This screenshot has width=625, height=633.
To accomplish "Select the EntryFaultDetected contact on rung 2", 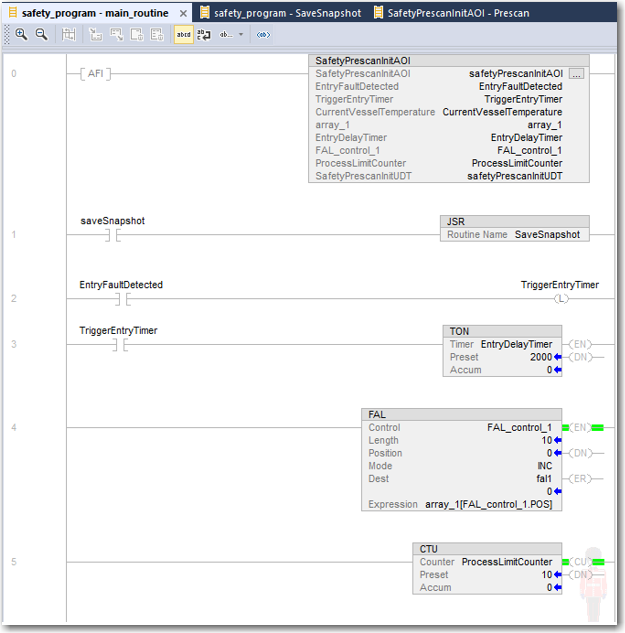I will click(x=122, y=299).
